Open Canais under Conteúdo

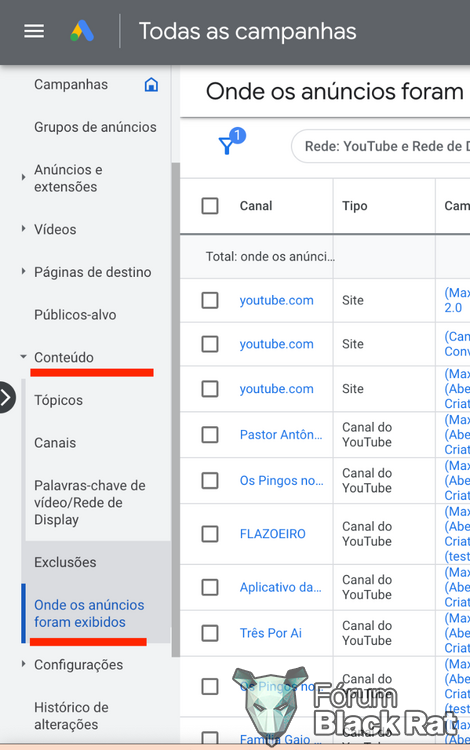pyautogui.click(x=55, y=443)
